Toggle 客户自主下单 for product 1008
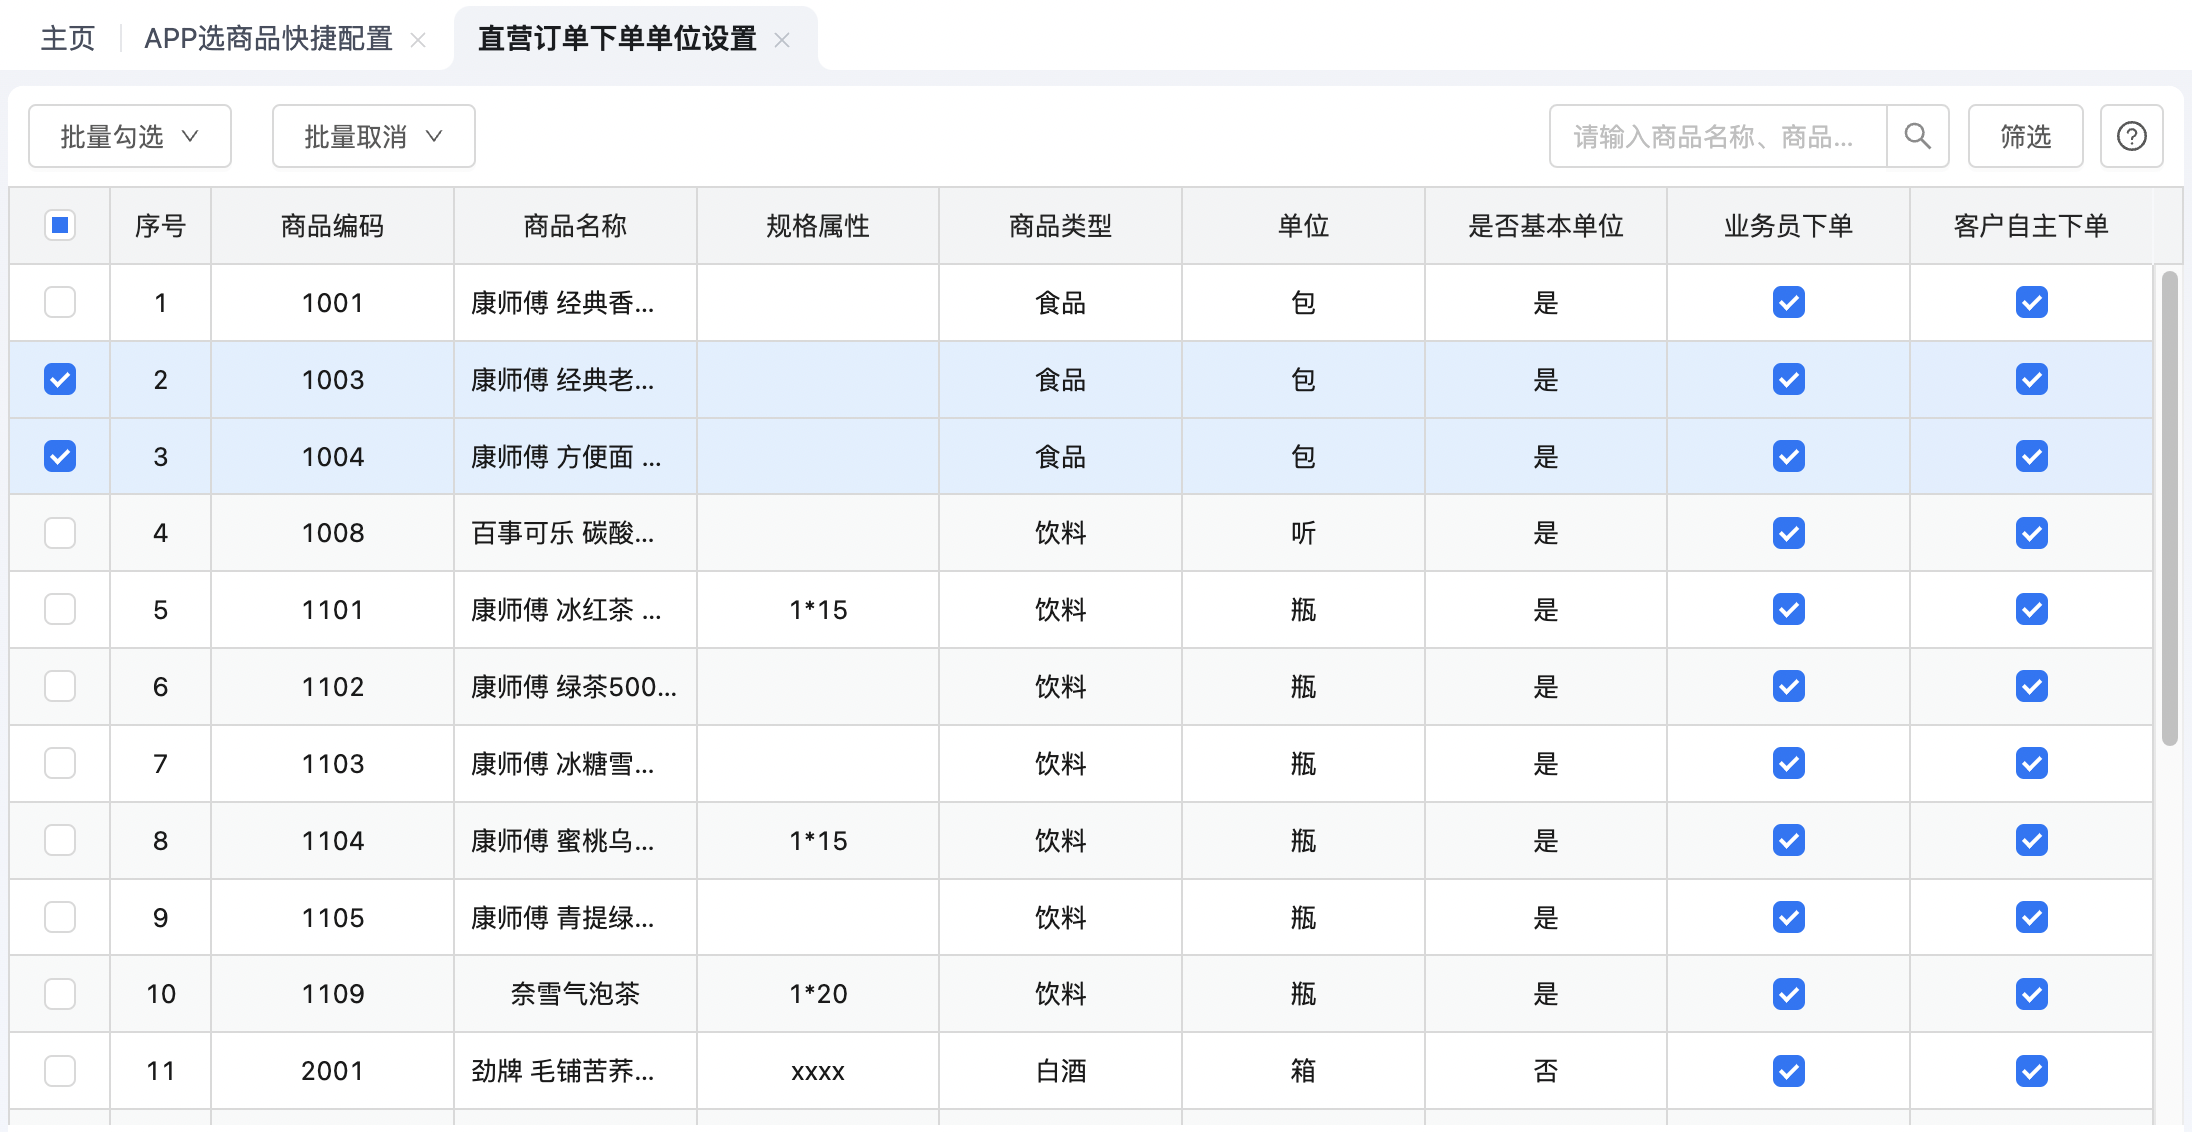2192x1132 pixels. click(x=2032, y=533)
